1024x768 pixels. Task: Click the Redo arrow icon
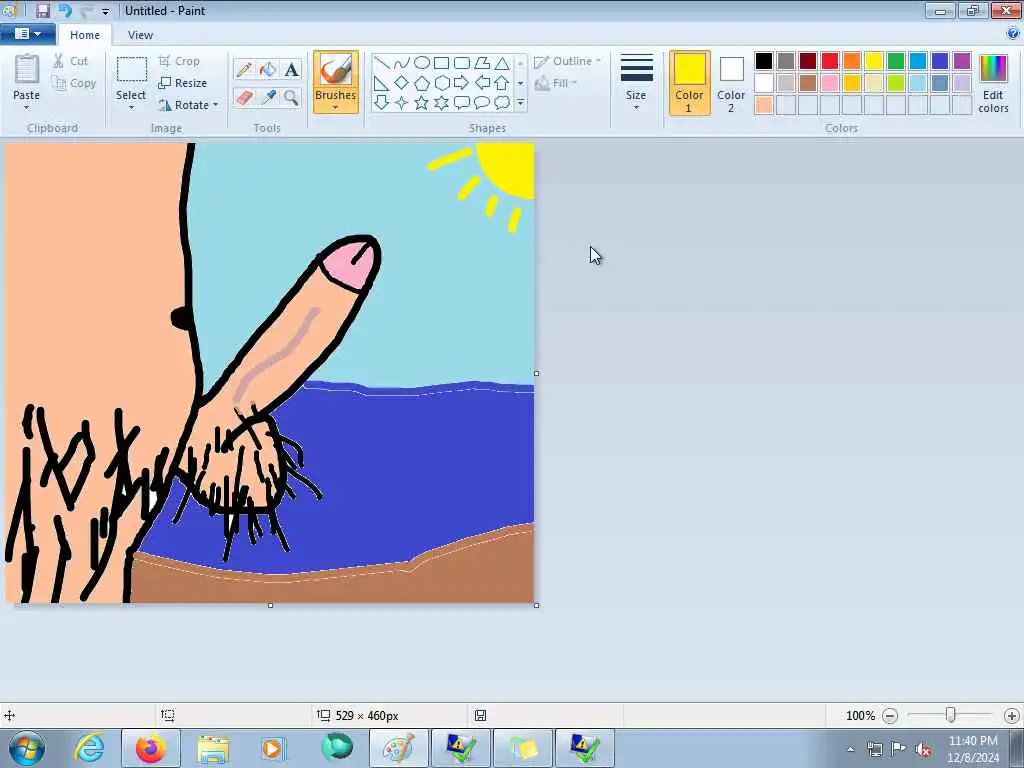[86, 10]
